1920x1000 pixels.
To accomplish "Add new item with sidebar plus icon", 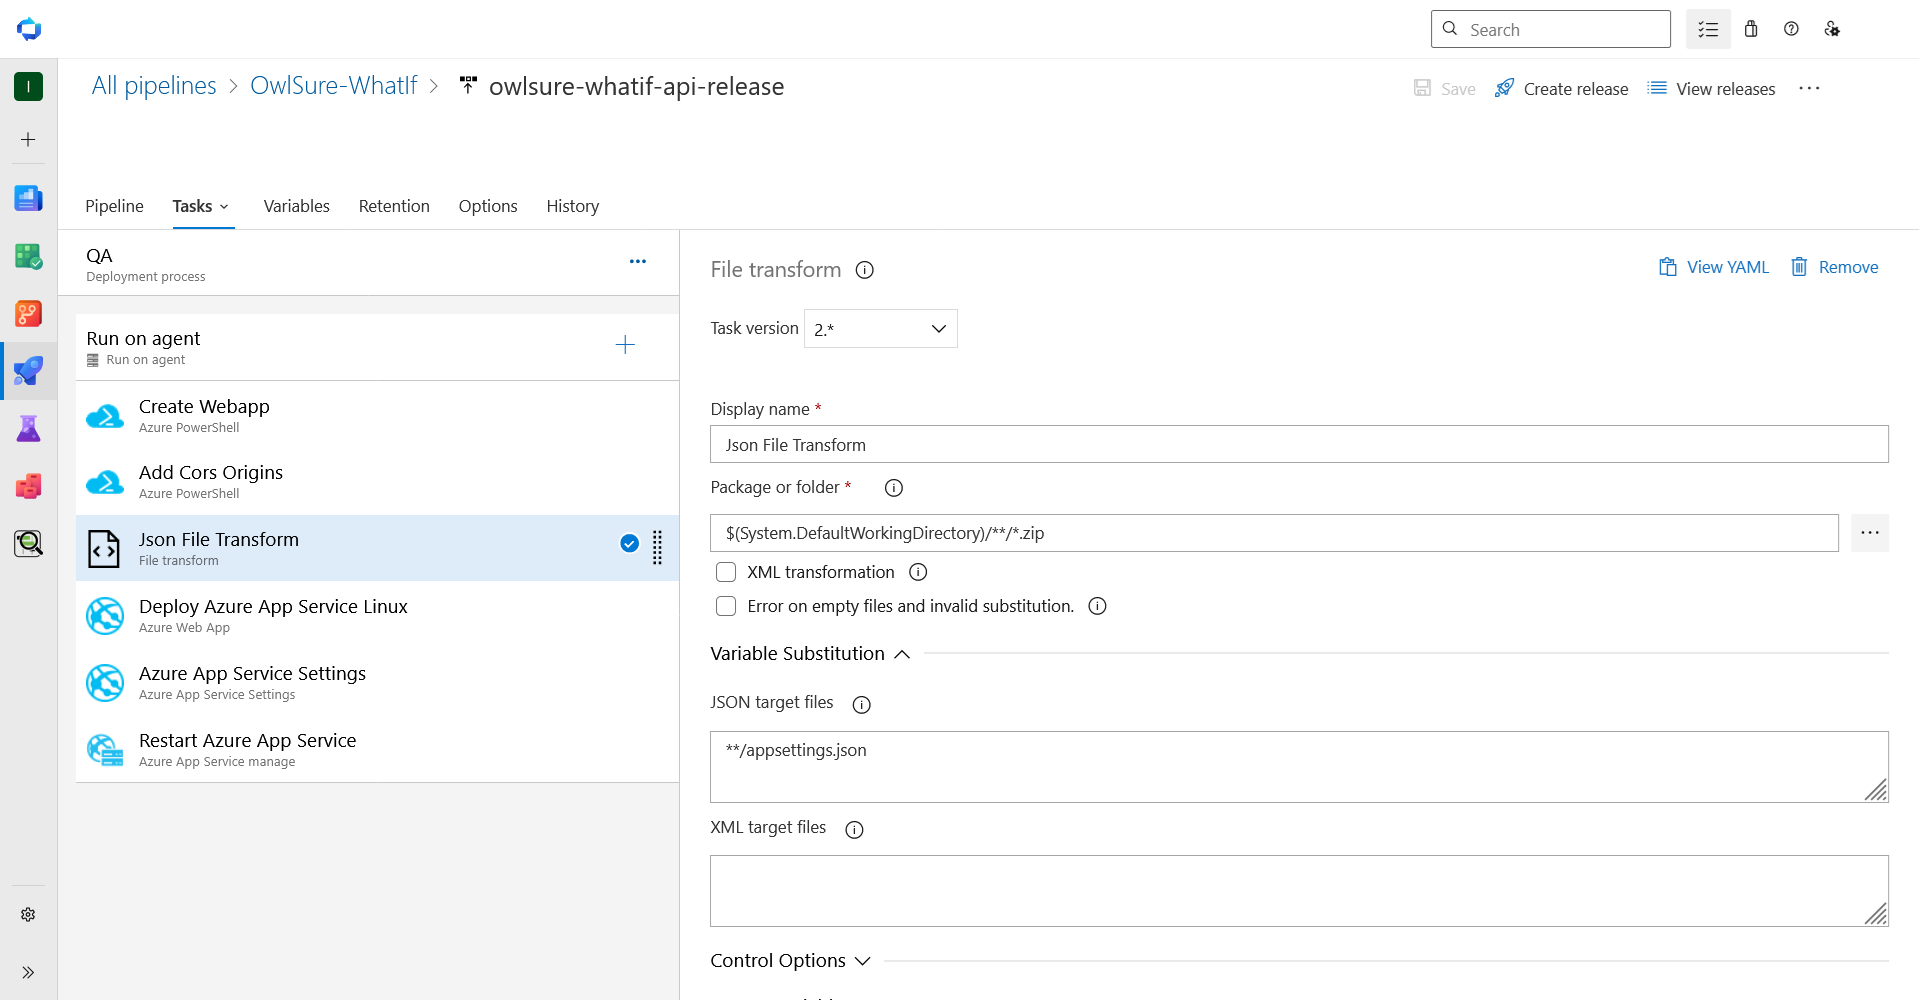I will point(28,139).
